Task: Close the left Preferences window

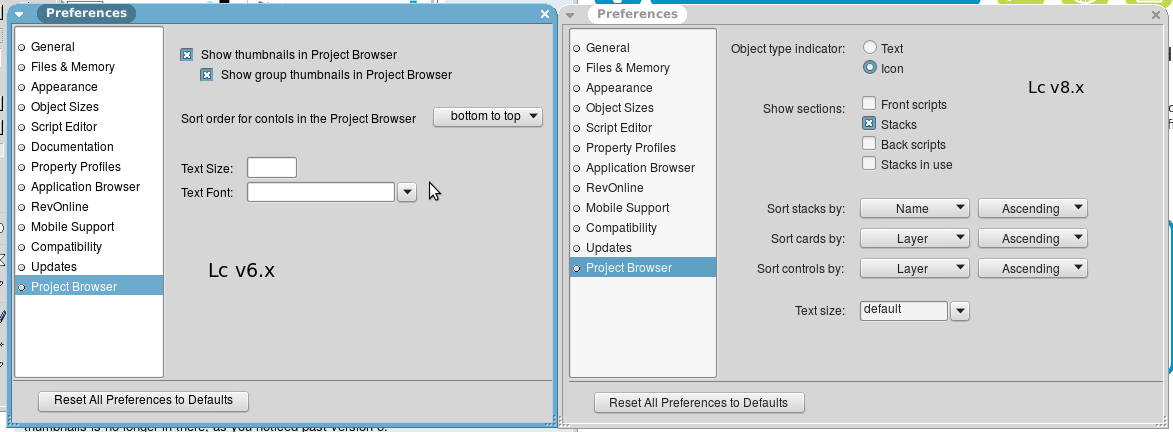Action: pyautogui.click(x=545, y=14)
